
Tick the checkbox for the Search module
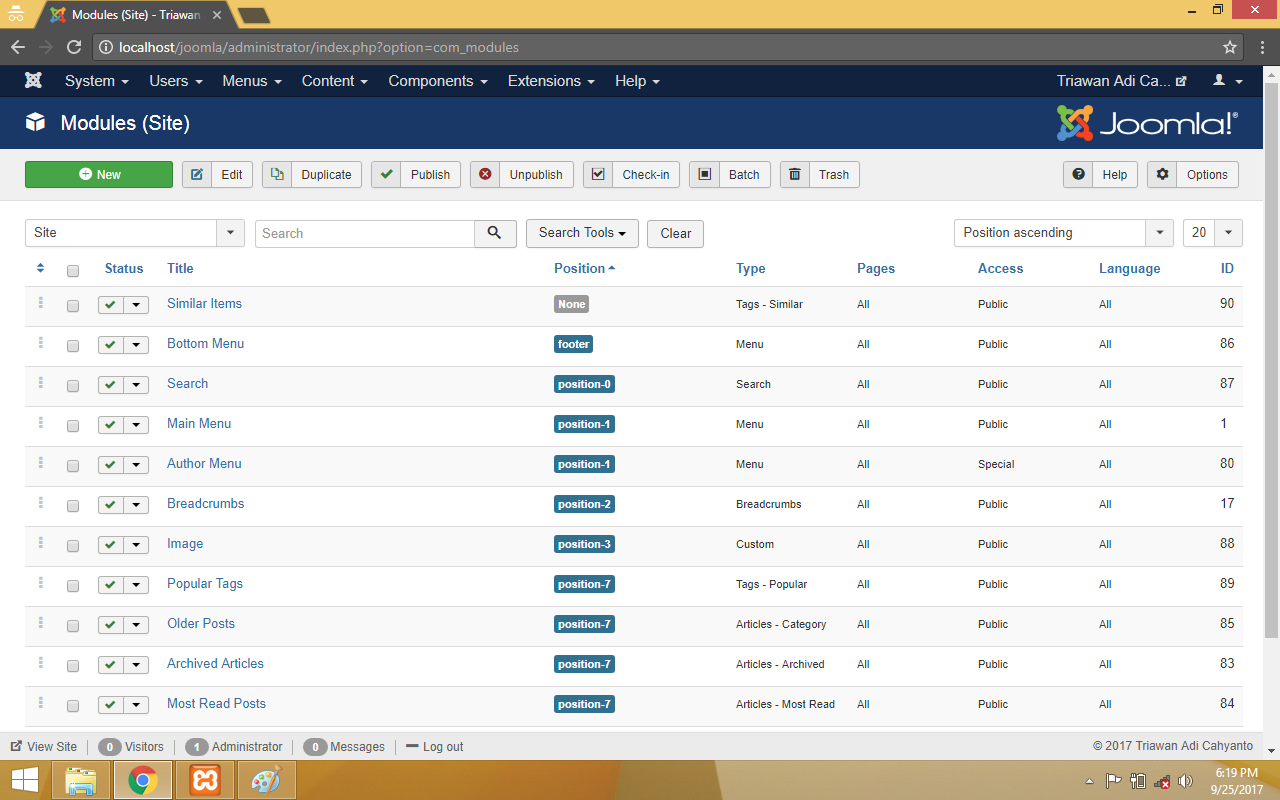73,386
